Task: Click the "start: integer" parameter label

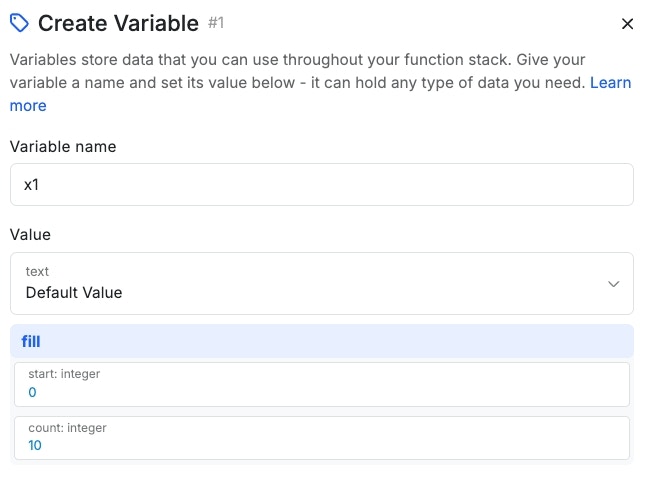Action: (x=64, y=374)
